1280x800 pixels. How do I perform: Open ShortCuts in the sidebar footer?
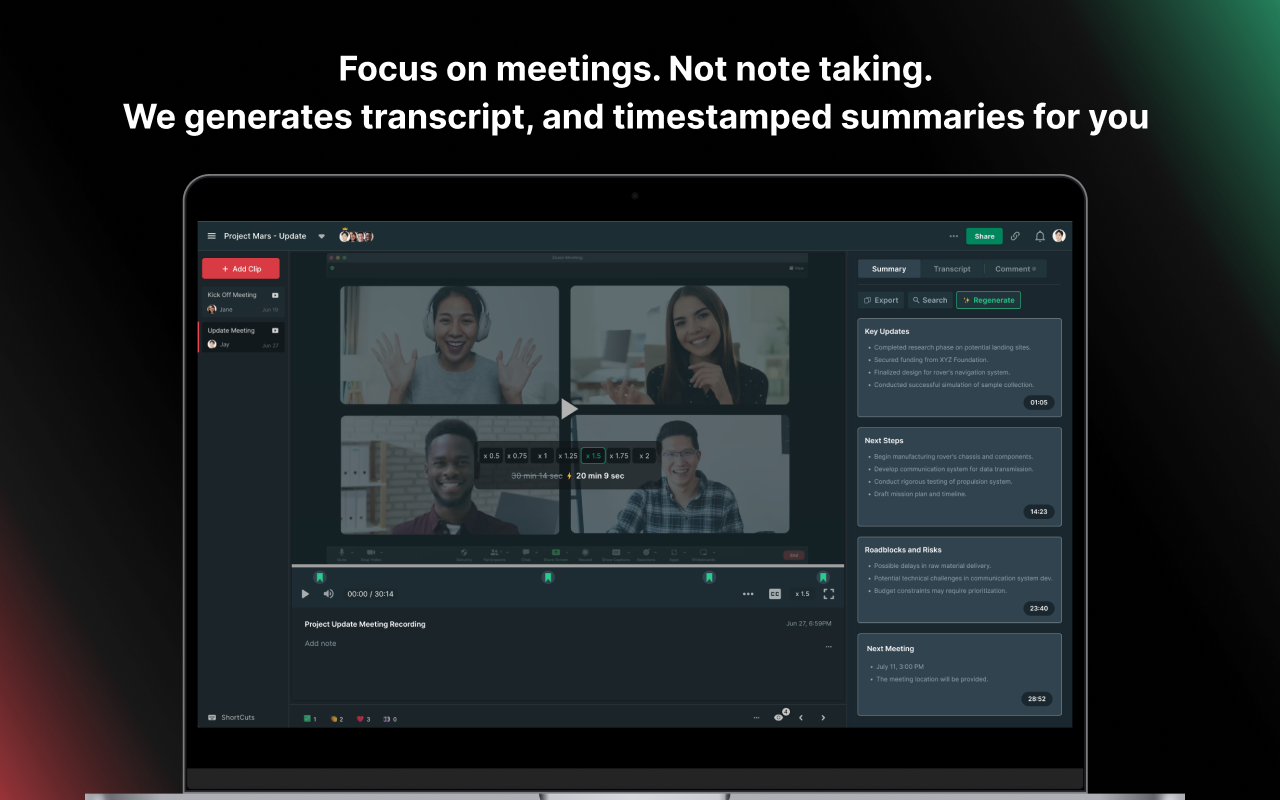point(231,718)
